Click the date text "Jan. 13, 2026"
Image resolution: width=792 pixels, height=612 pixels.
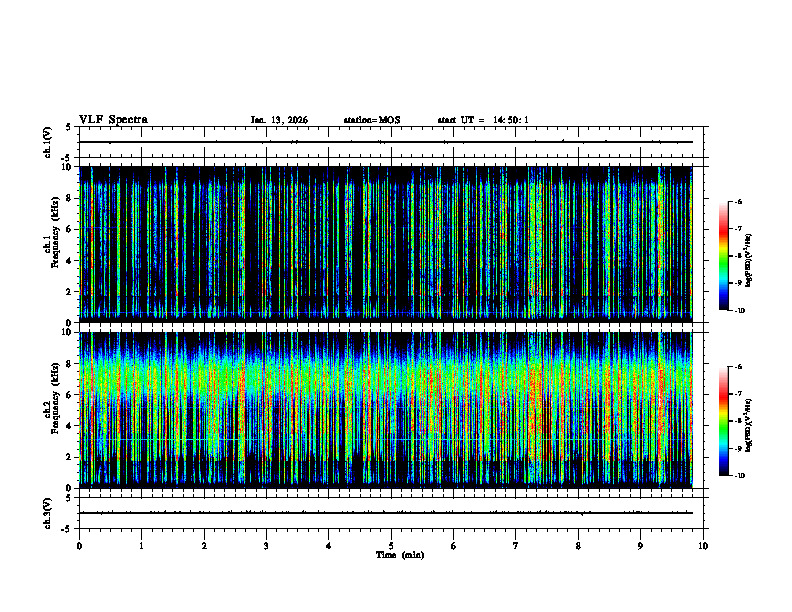(279, 120)
